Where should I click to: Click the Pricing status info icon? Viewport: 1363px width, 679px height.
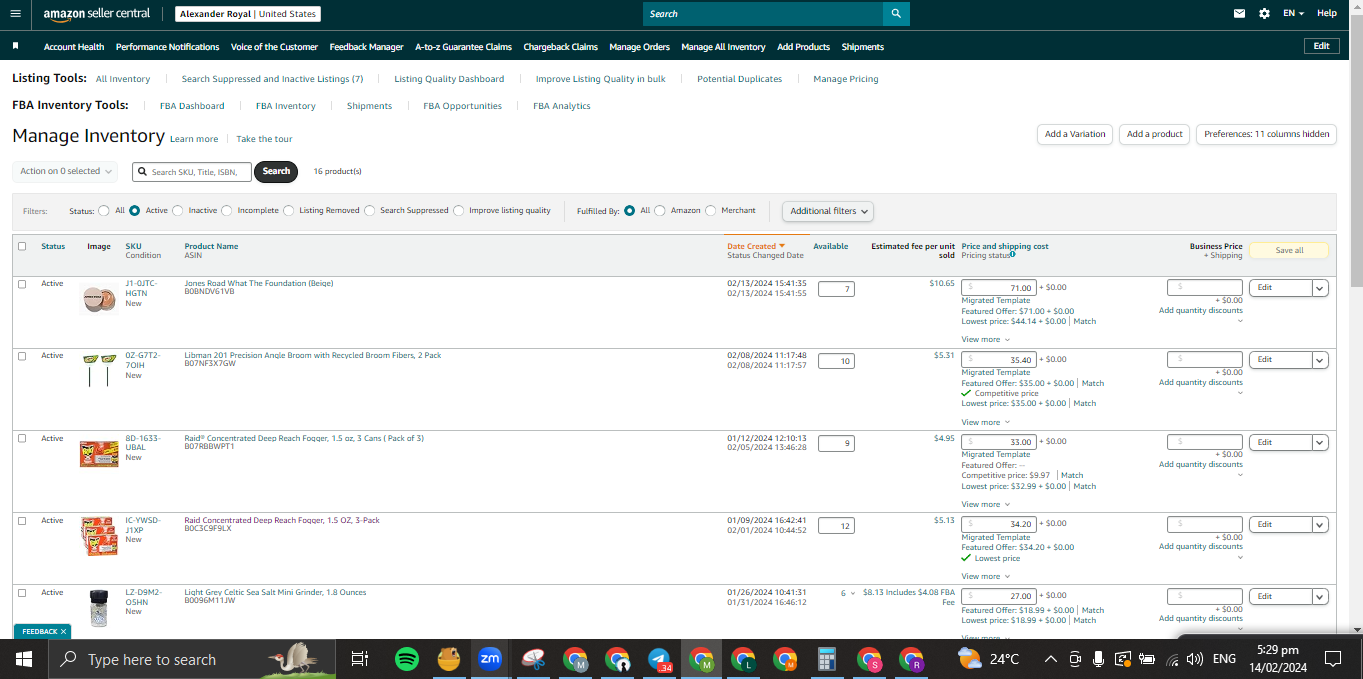pyautogui.click(x=1013, y=254)
